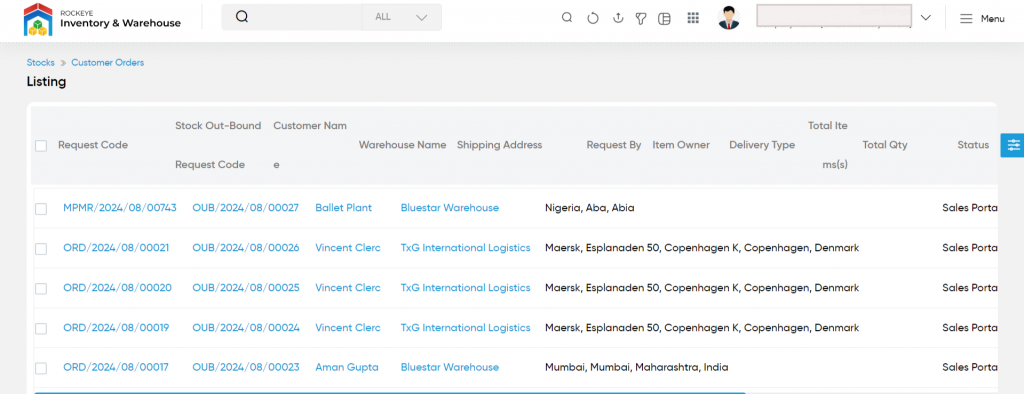This screenshot has height=394, width=1024.
Task: Open order link ORD/2024/08/00021
Action: [116, 248]
